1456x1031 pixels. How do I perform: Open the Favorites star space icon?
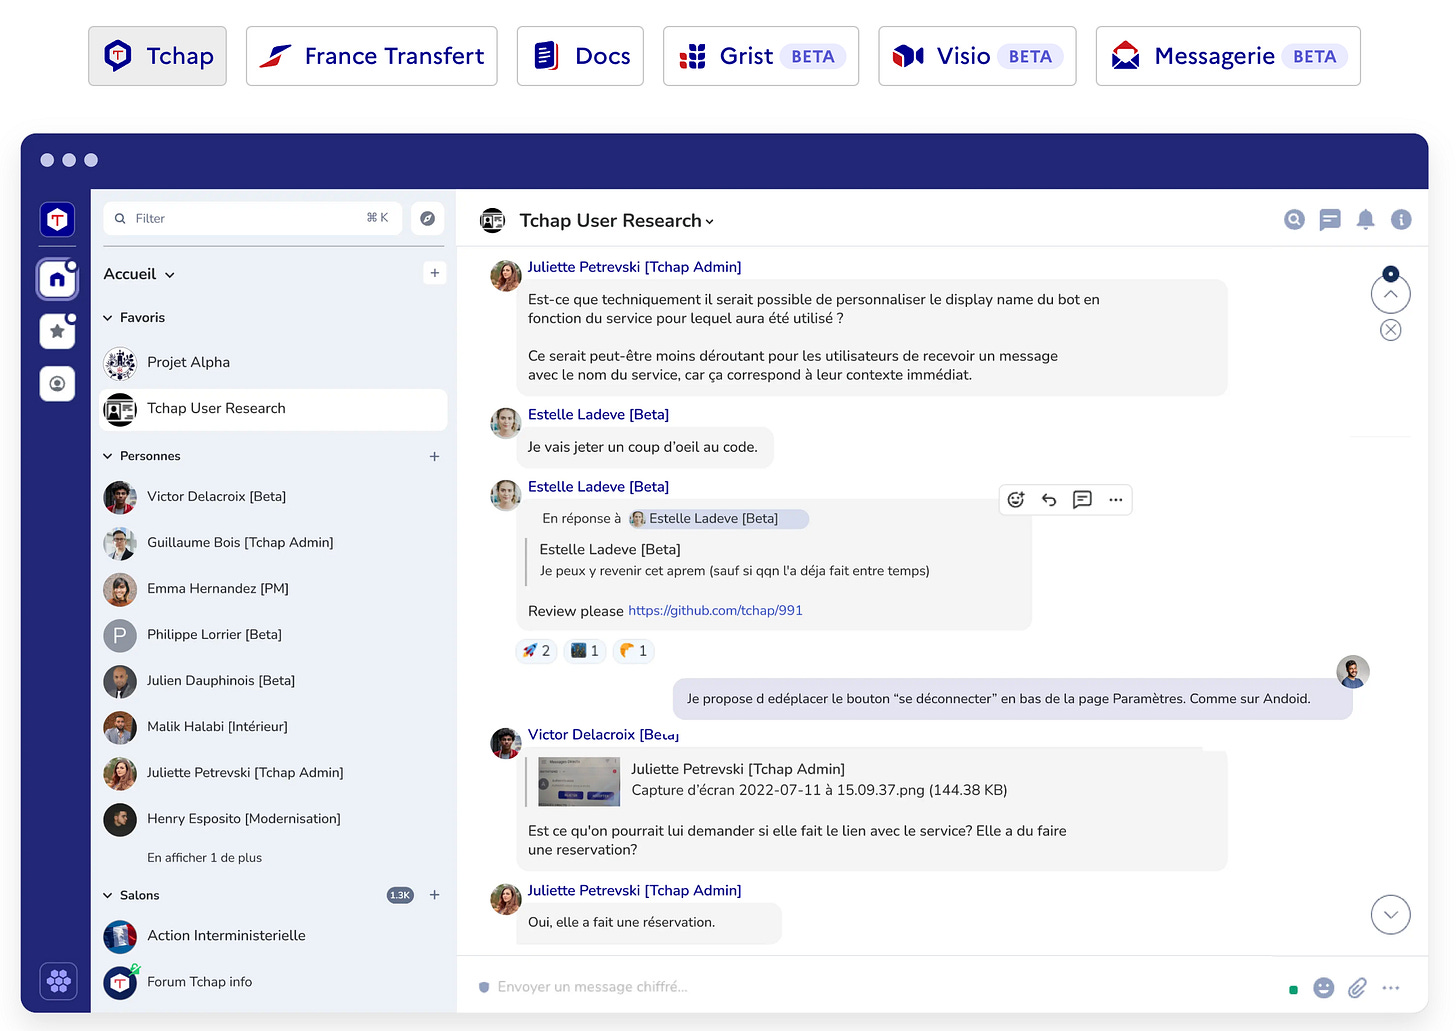(x=57, y=331)
